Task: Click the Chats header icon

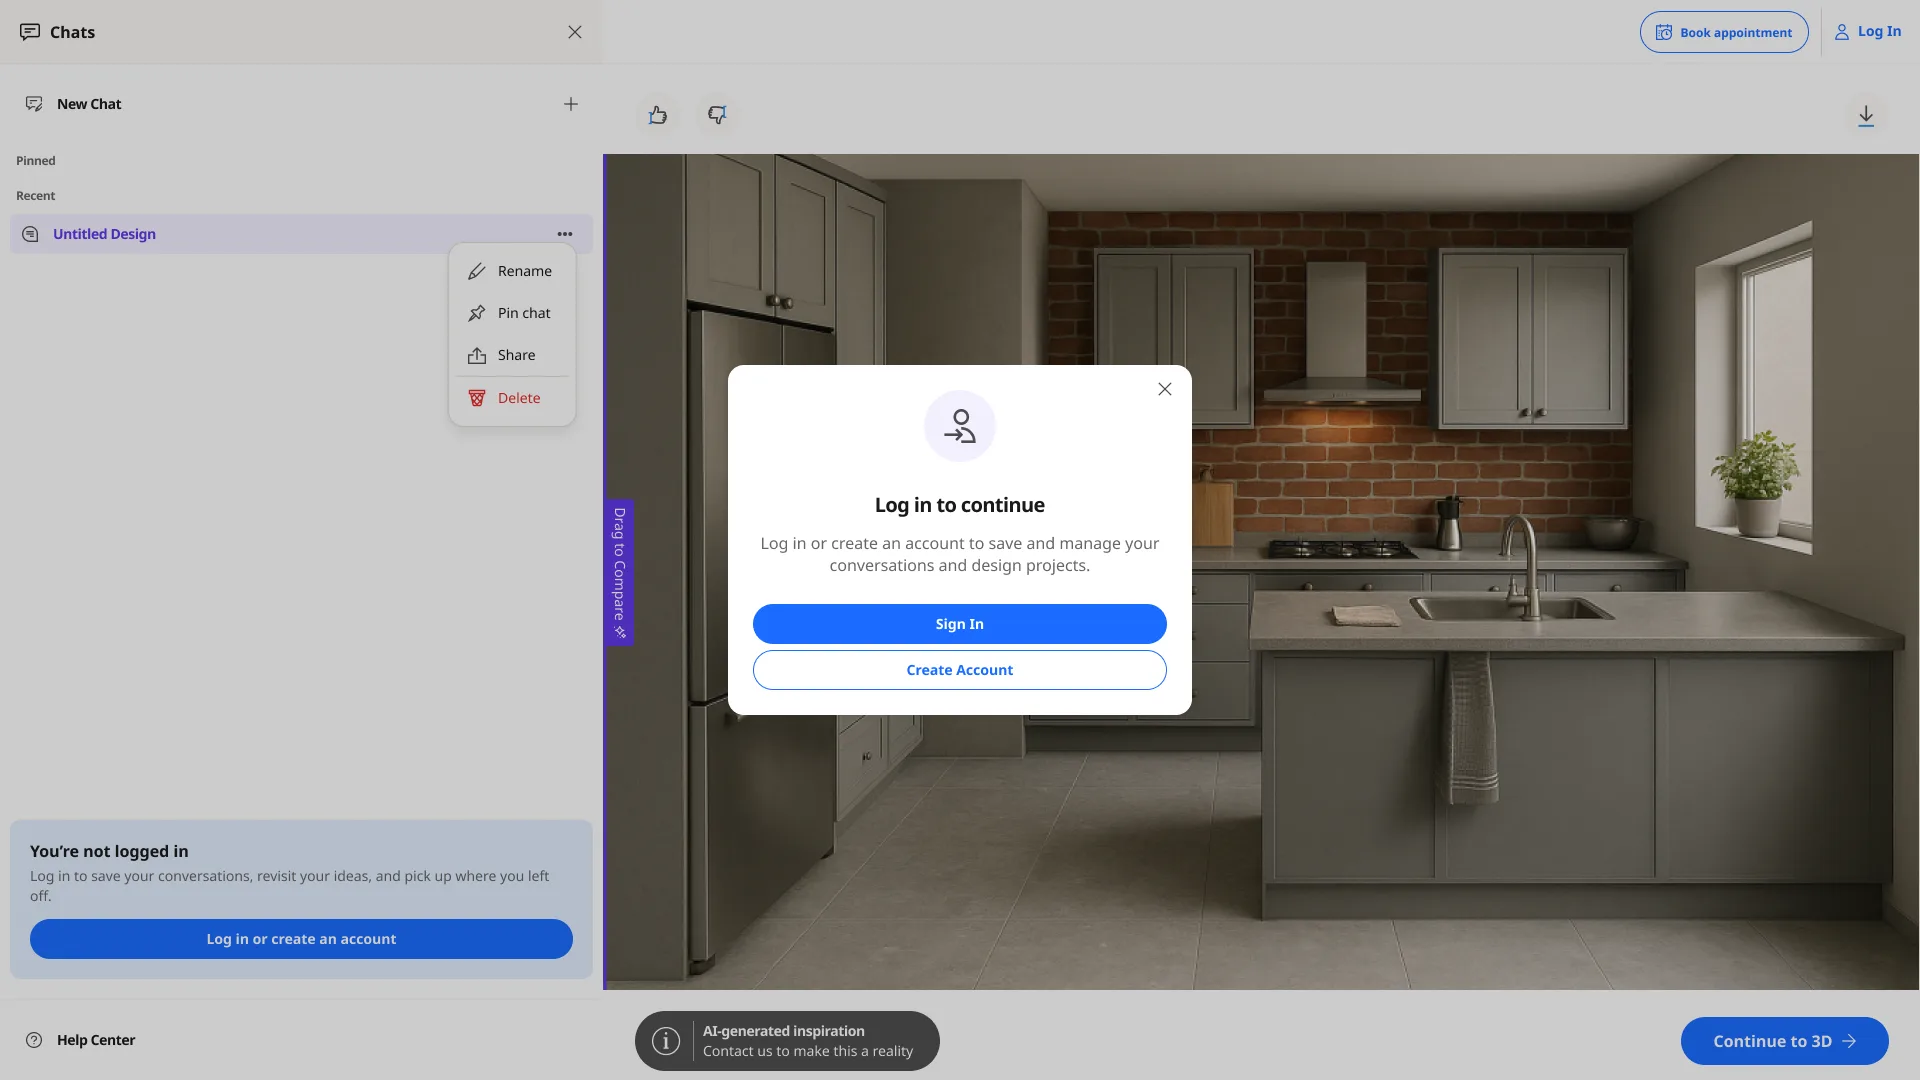Action: (x=30, y=32)
